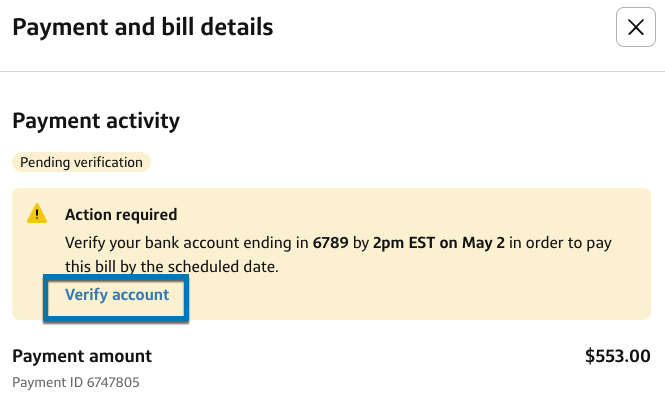Click the Payment and bill details title
665x401 pixels.
click(x=142, y=28)
